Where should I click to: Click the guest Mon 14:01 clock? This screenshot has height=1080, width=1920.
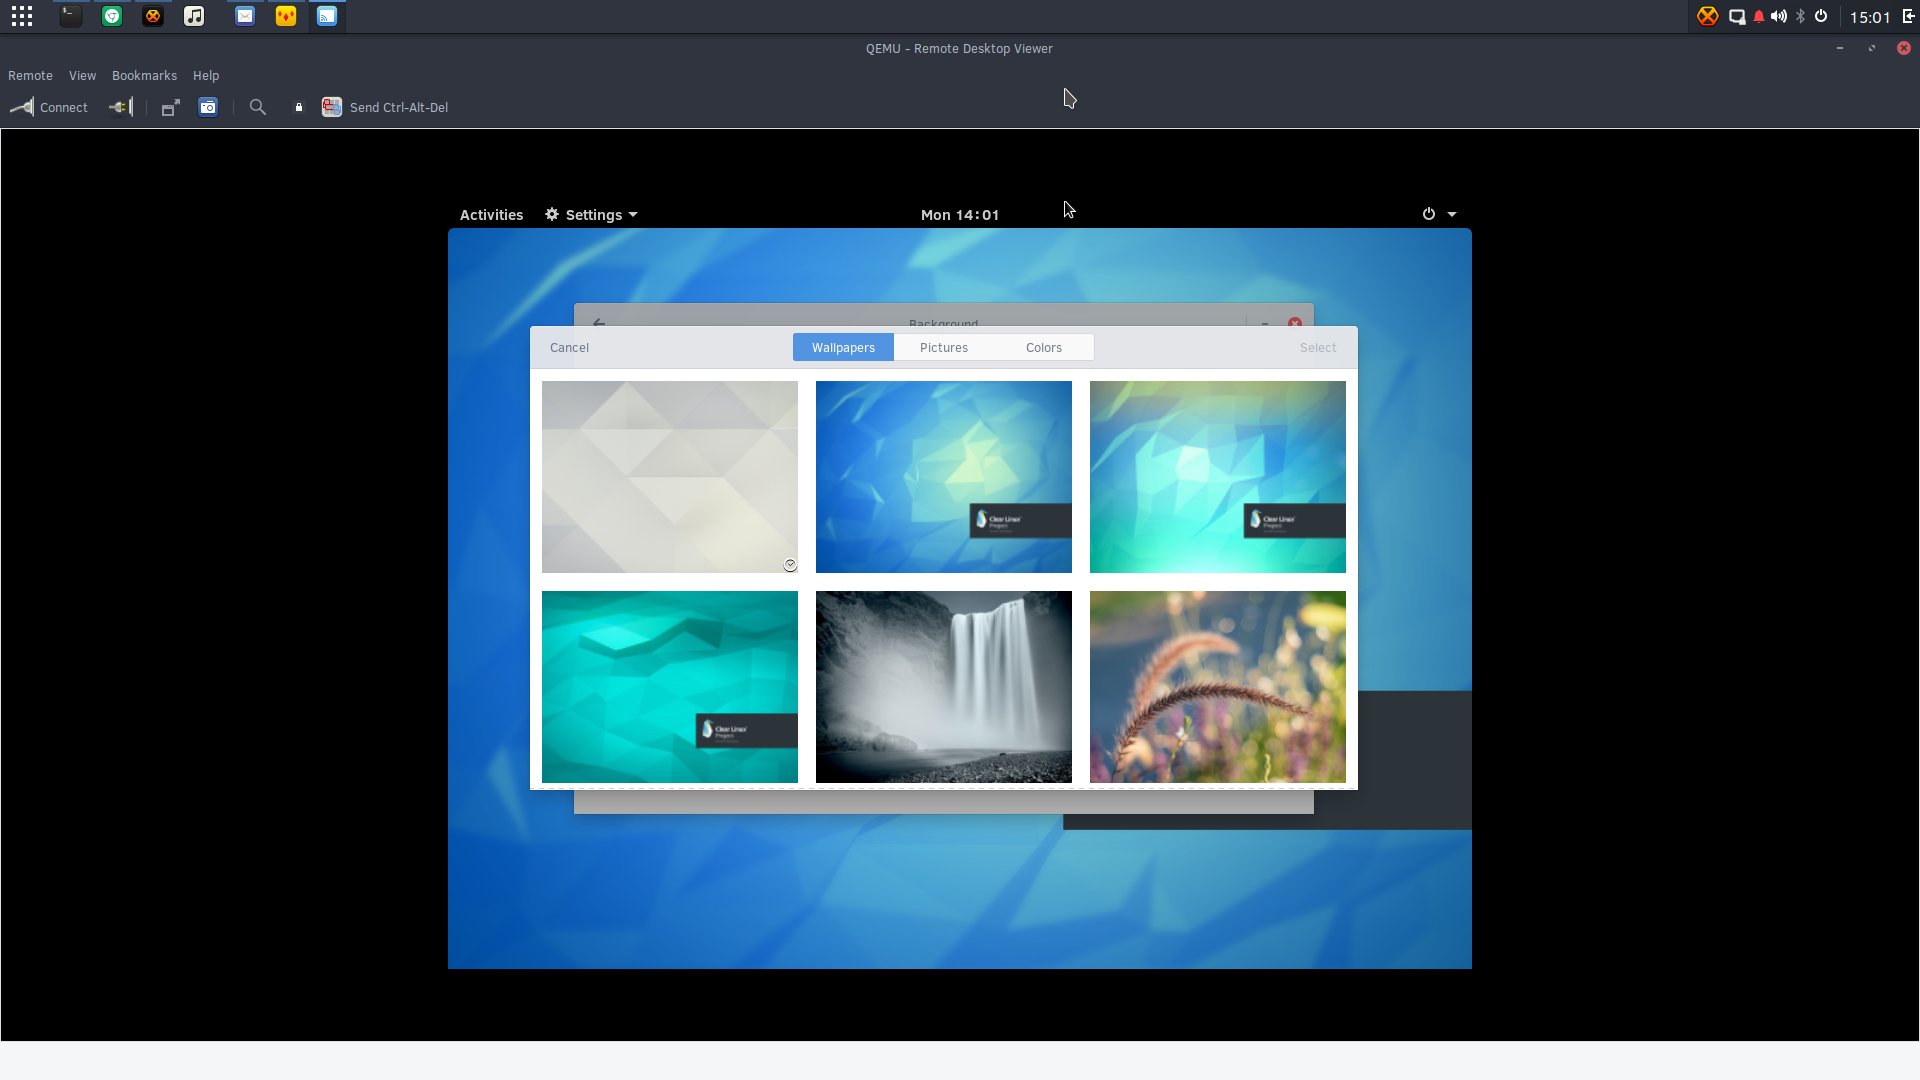point(960,215)
